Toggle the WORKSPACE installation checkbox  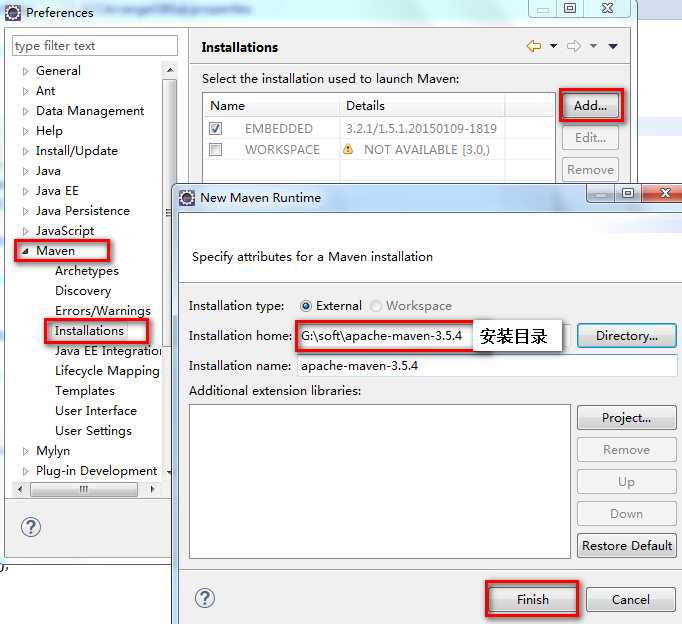[x=215, y=149]
